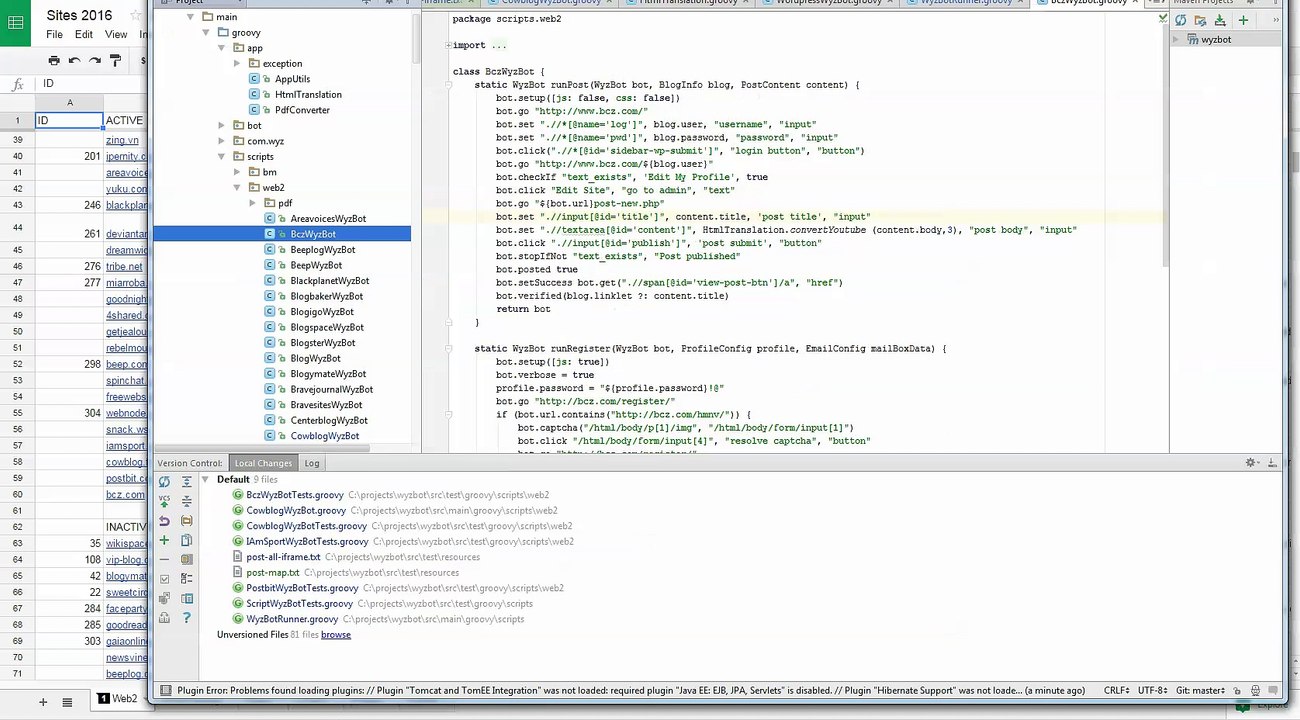Collapse the Default changelist
Image resolution: width=1300 pixels, height=720 pixels.
coord(205,480)
